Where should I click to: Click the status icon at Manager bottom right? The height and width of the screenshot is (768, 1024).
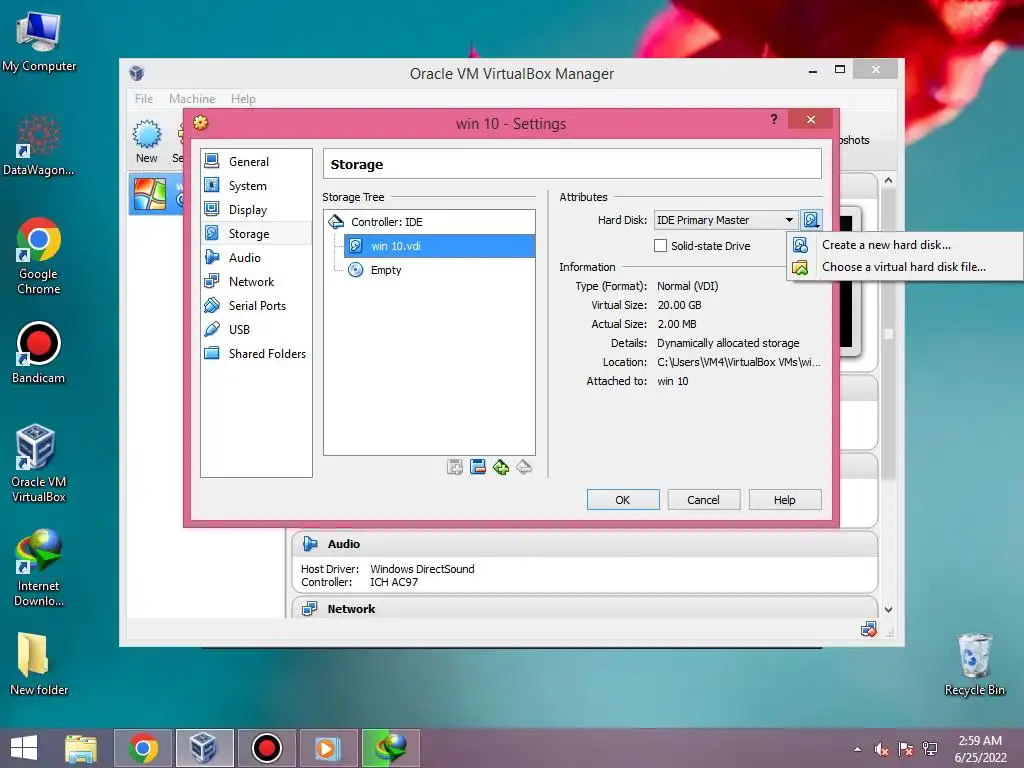[869, 630]
